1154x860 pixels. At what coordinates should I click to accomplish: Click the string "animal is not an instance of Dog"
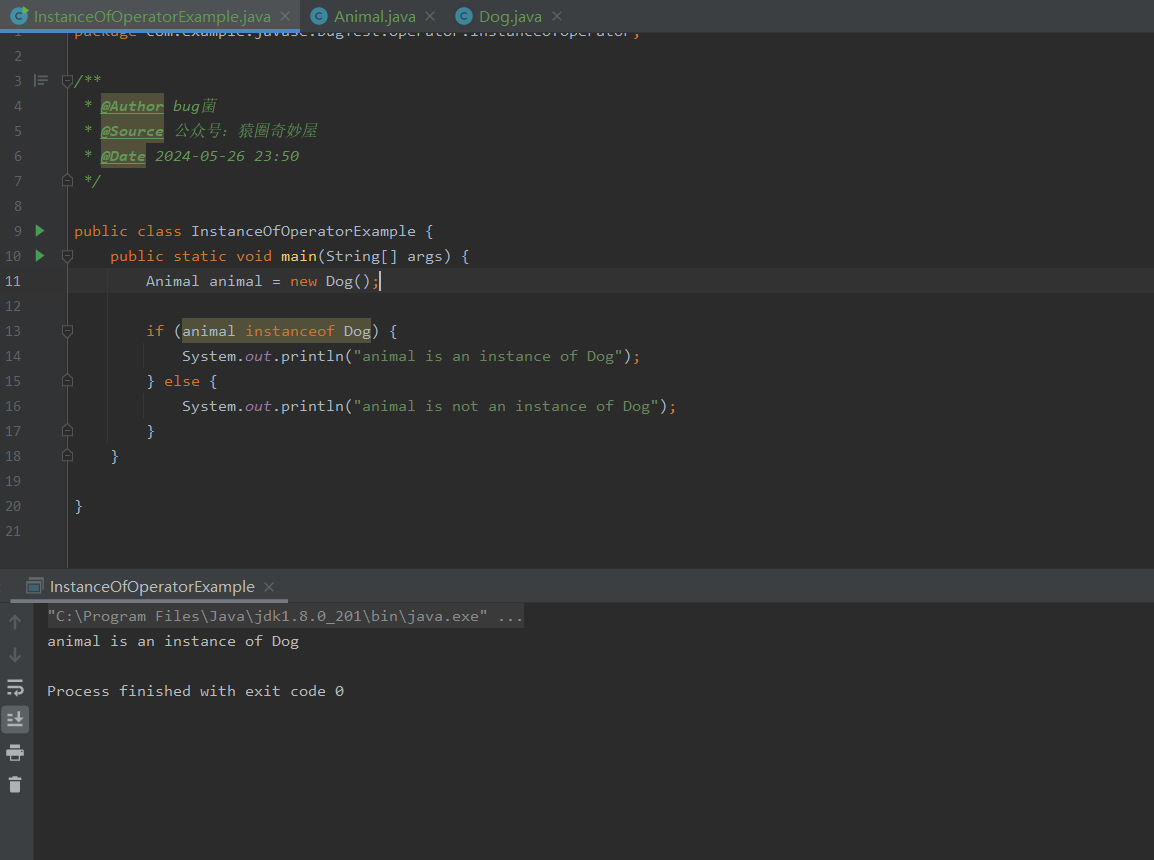(x=506, y=406)
